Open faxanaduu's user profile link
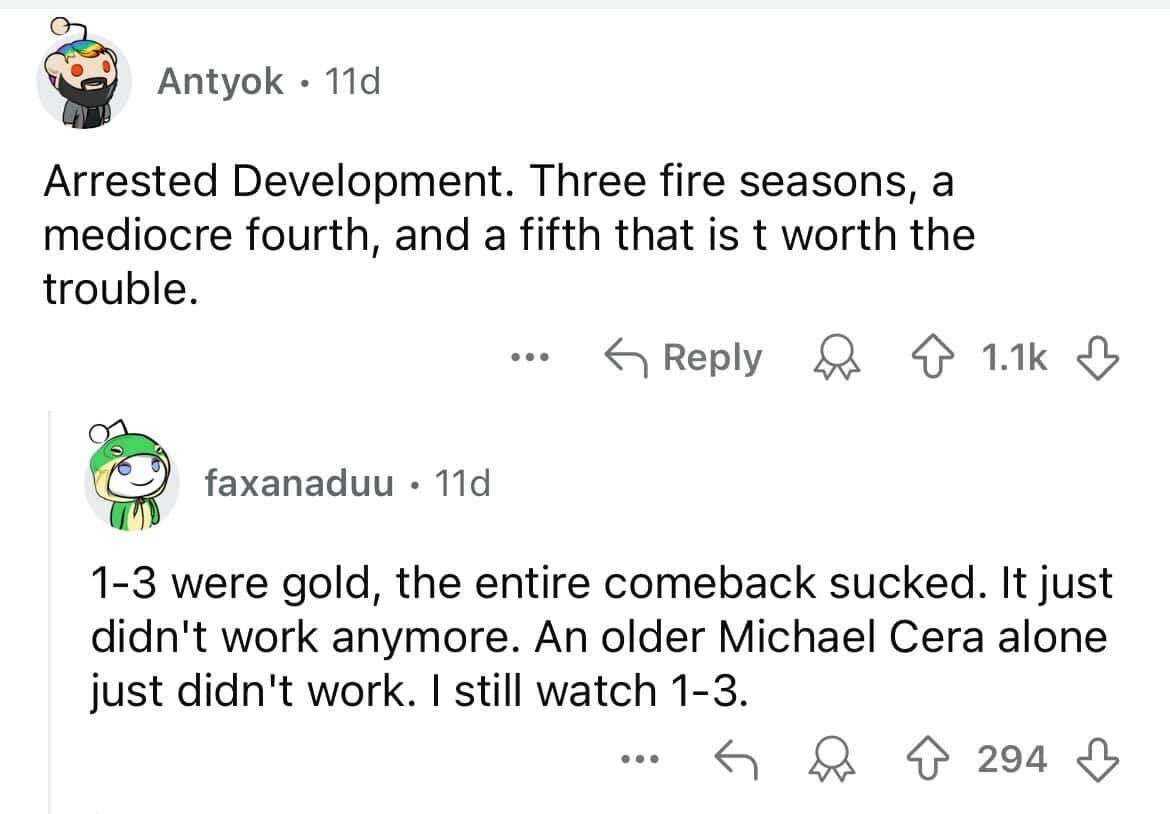The height and width of the screenshot is (814, 1170). 298,484
